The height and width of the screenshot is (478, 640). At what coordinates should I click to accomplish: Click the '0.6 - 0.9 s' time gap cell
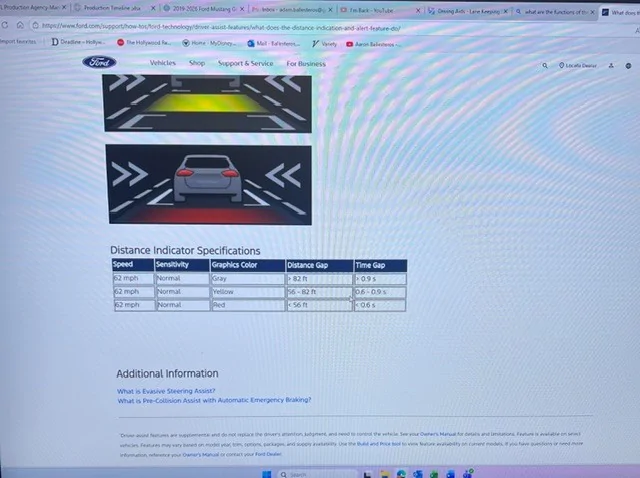pyautogui.click(x=380, y=292)
